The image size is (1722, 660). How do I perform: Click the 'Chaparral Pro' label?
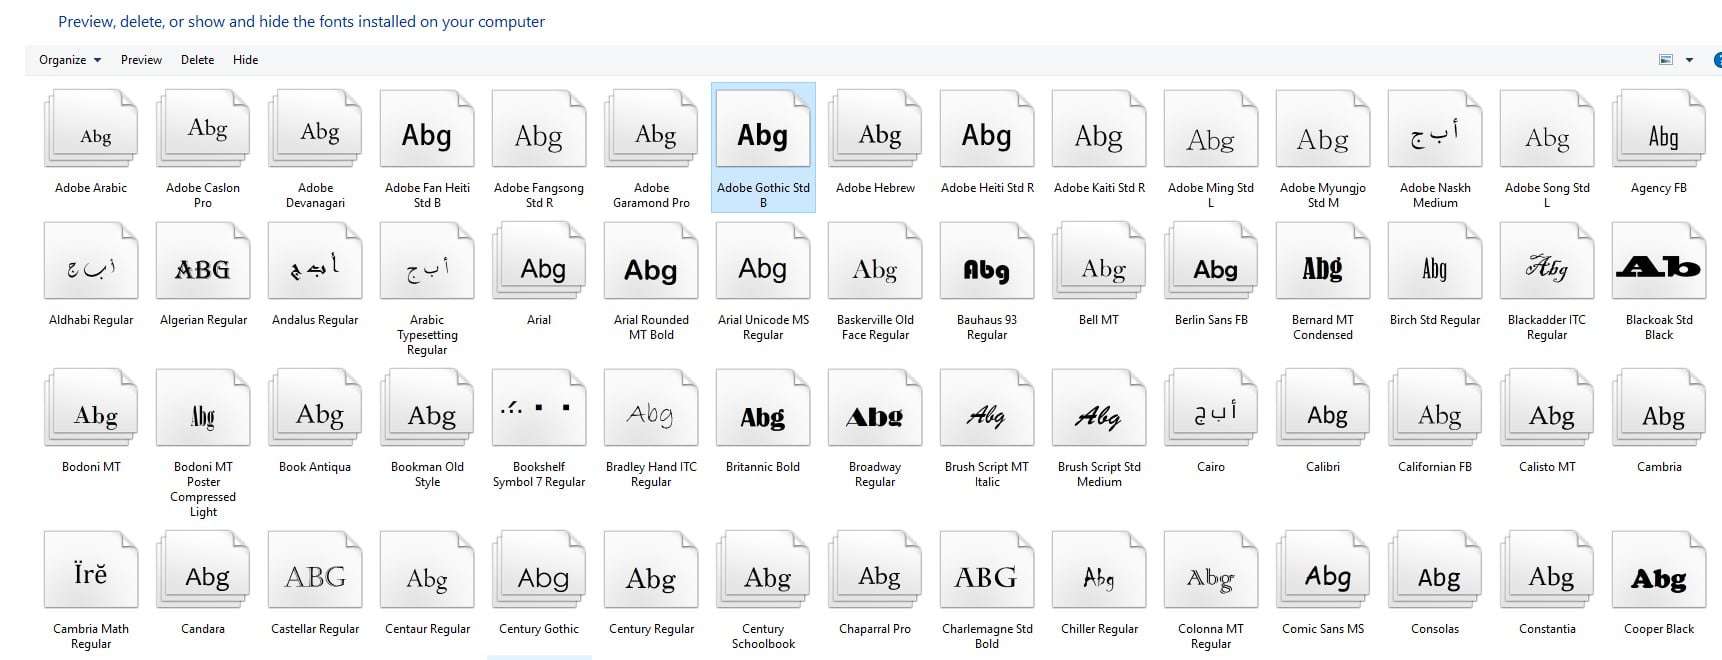[x=875, y=629]
